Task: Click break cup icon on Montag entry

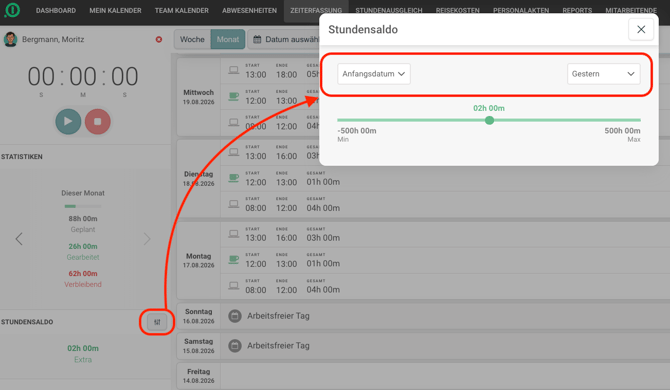Action: click(x=233, y=259)
